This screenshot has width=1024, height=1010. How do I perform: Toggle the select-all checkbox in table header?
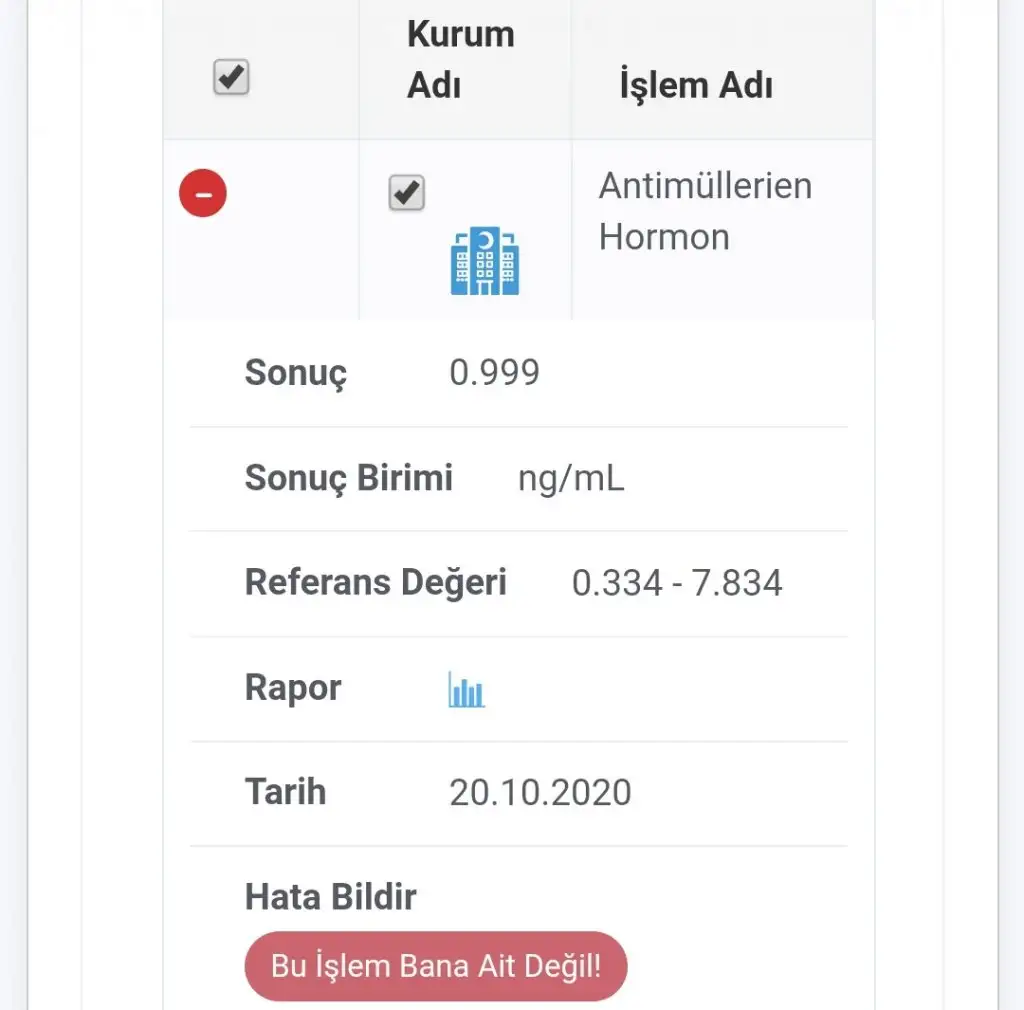coord(231,77)
